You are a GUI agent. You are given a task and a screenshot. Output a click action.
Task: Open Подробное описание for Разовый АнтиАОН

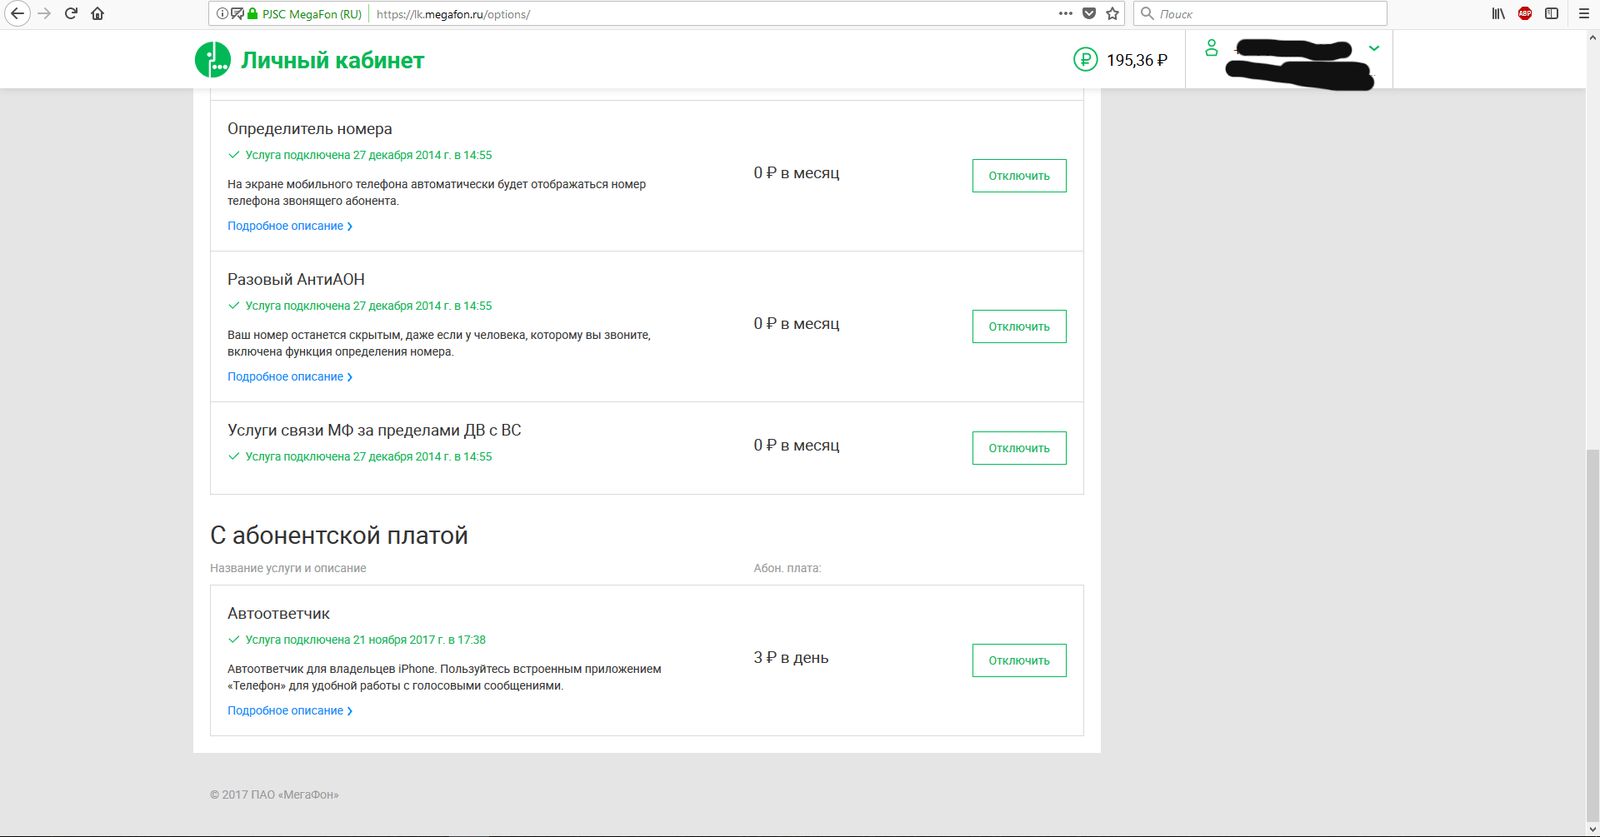pos(290,377)
